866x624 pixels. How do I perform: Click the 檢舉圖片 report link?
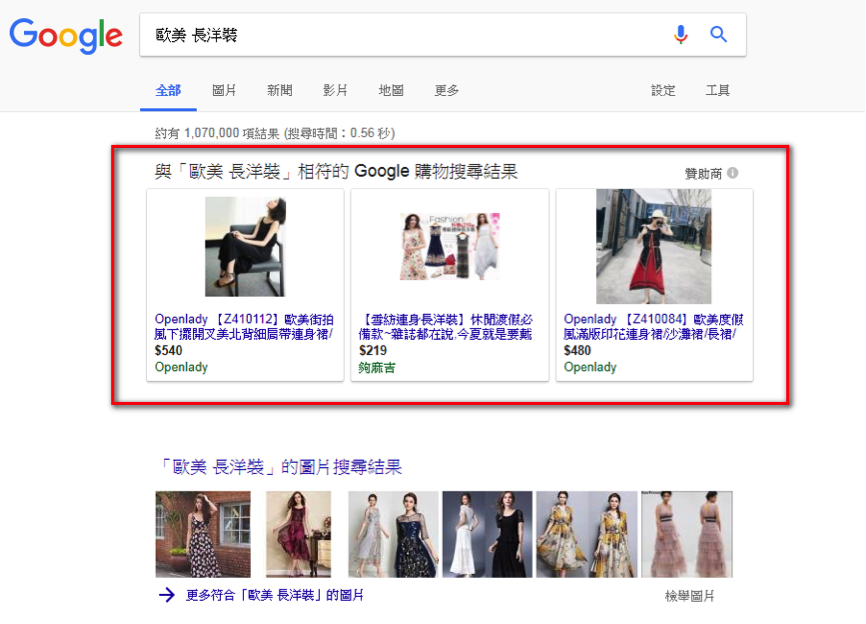pos(689,596)
